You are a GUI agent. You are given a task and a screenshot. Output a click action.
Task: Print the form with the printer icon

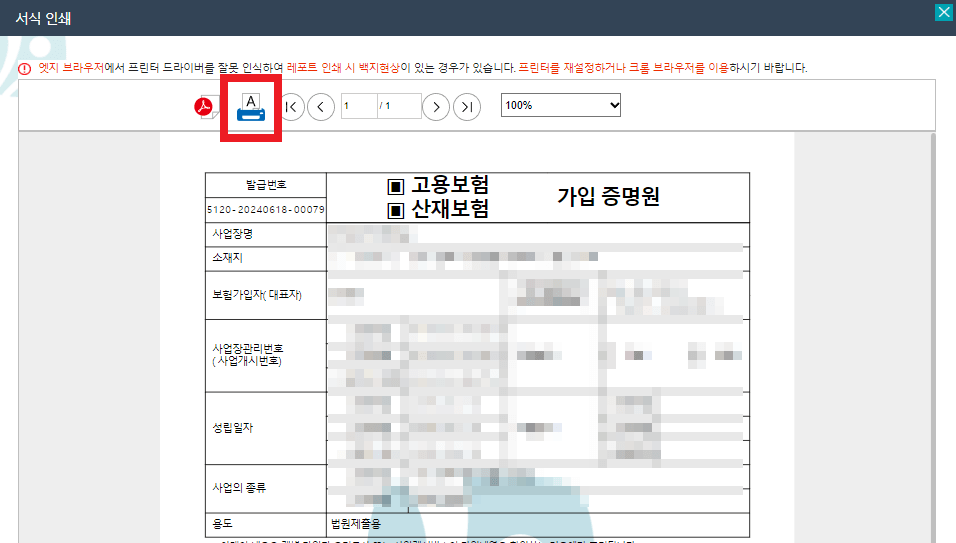click(251, 107)
